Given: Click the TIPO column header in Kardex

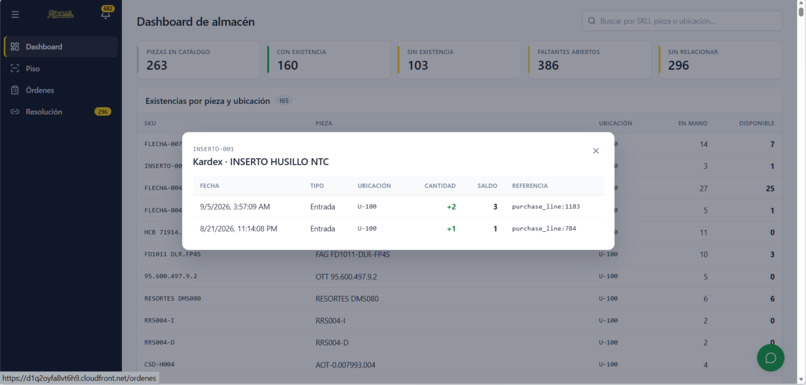Looking at the screenshot, I should (x=317, y=186).
